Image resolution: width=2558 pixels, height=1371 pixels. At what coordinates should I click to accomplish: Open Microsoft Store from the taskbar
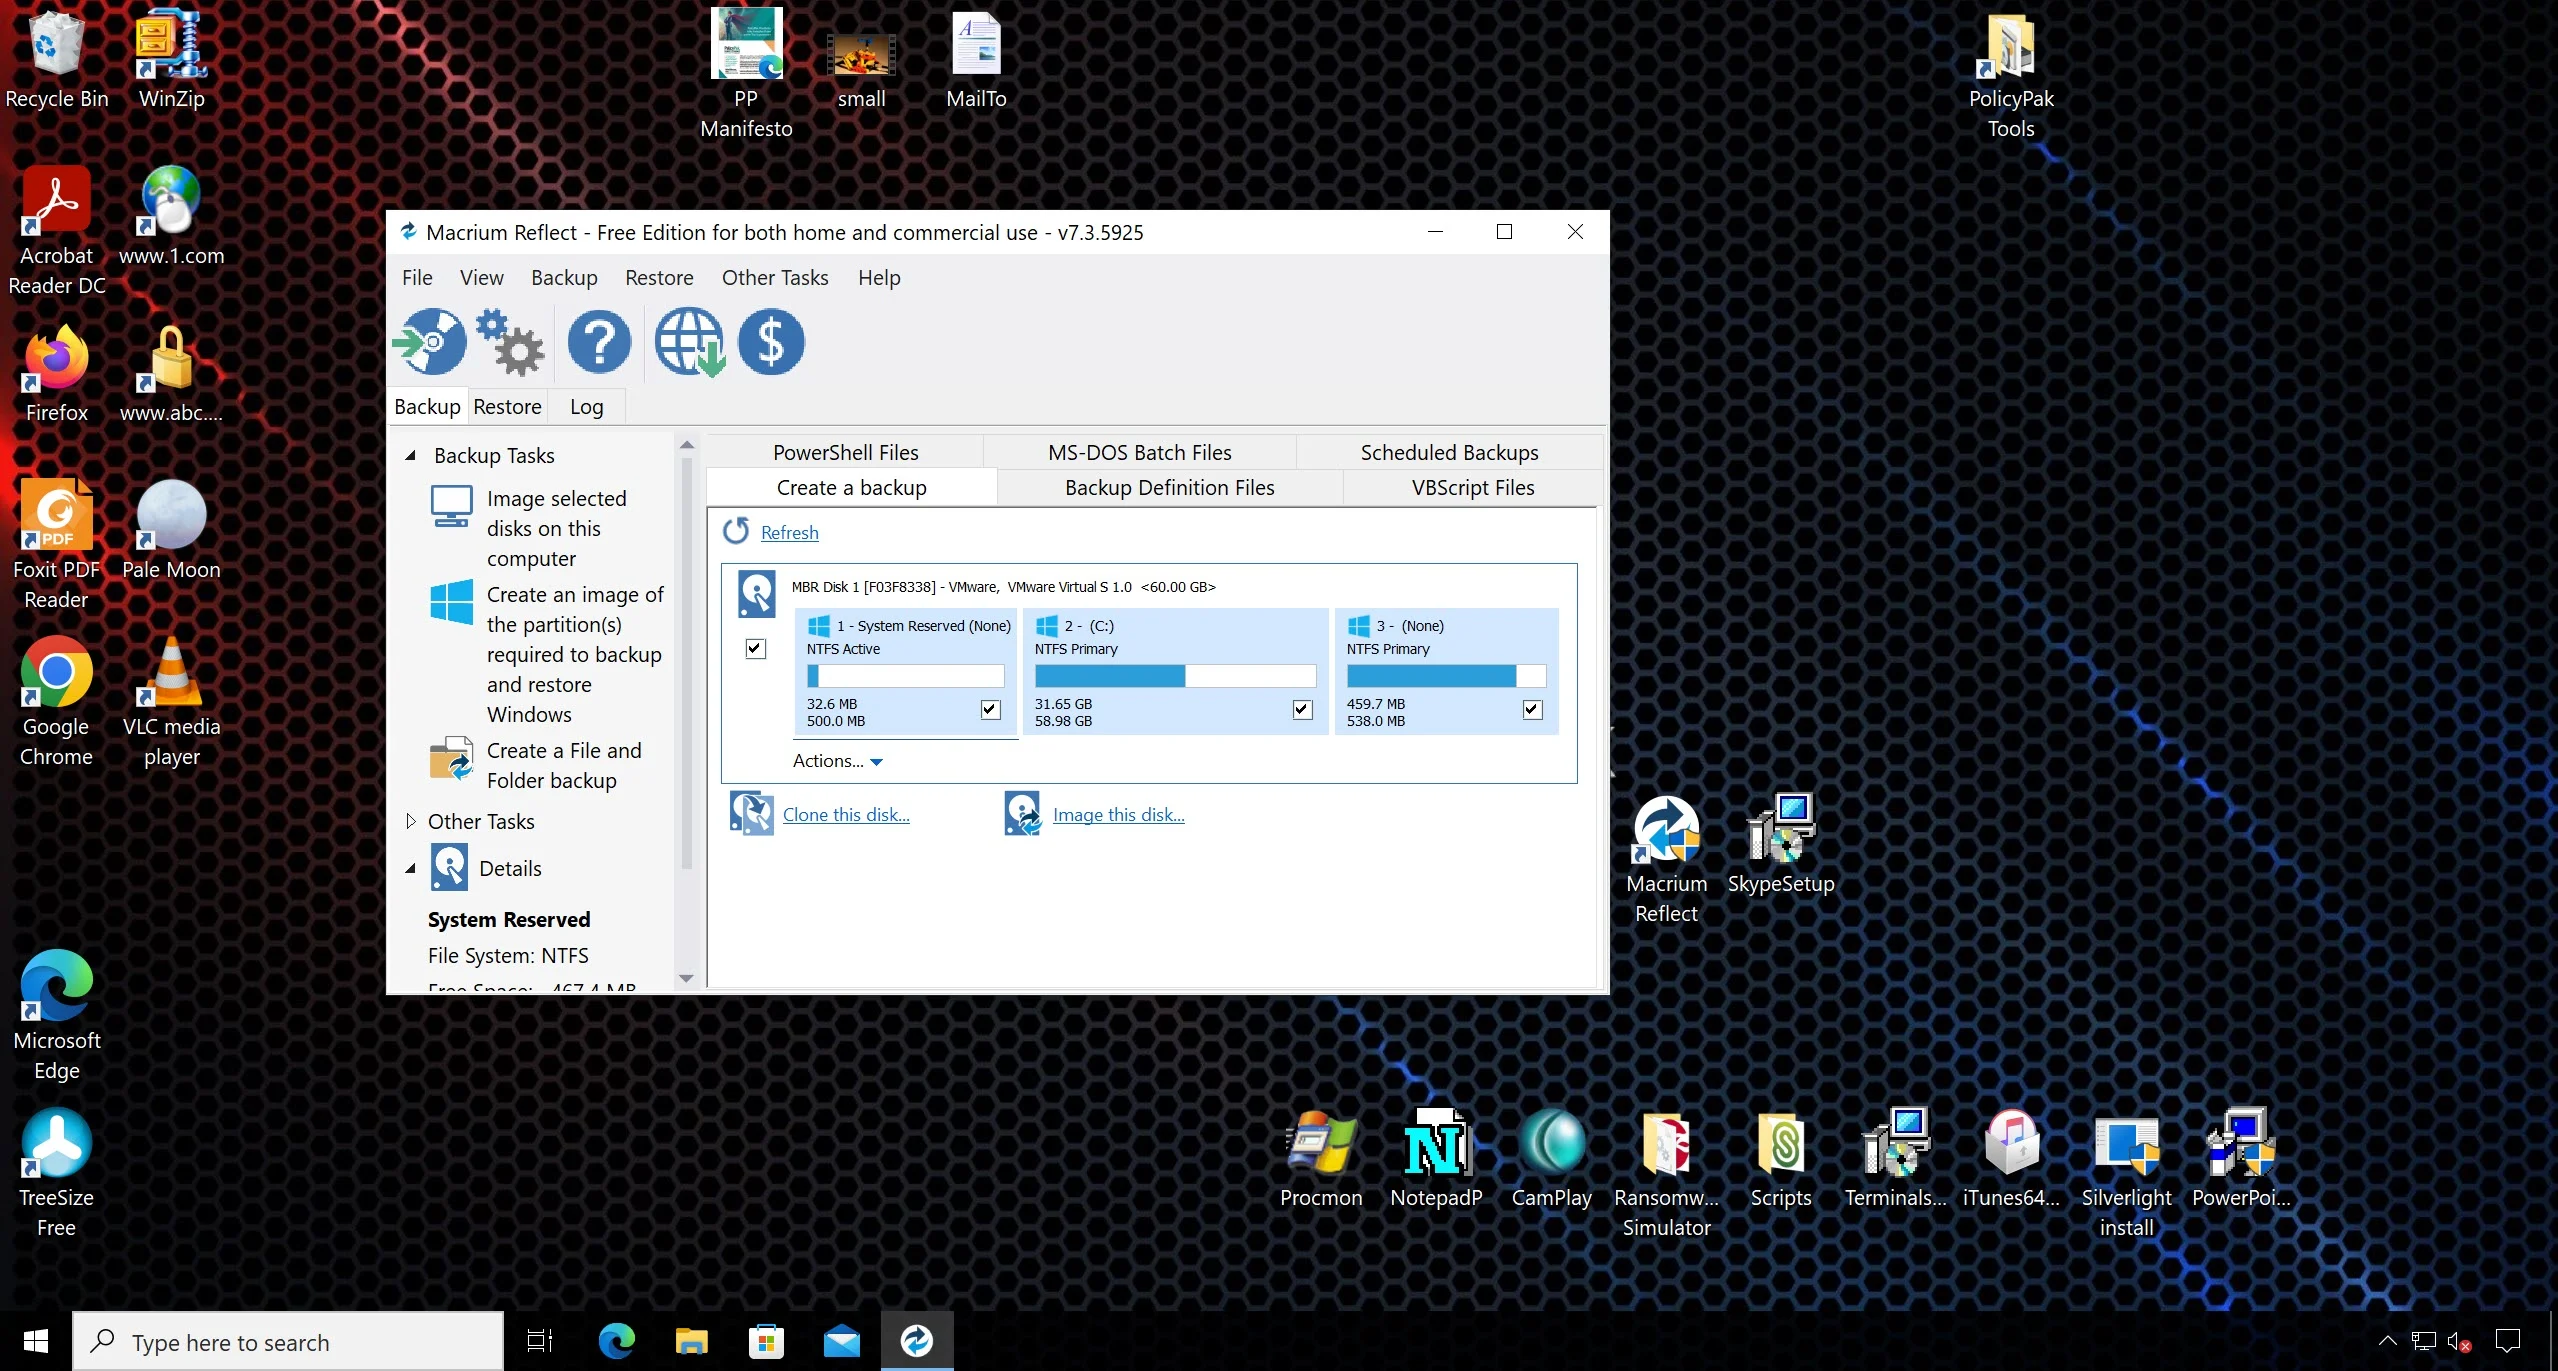coord(767,1340)
